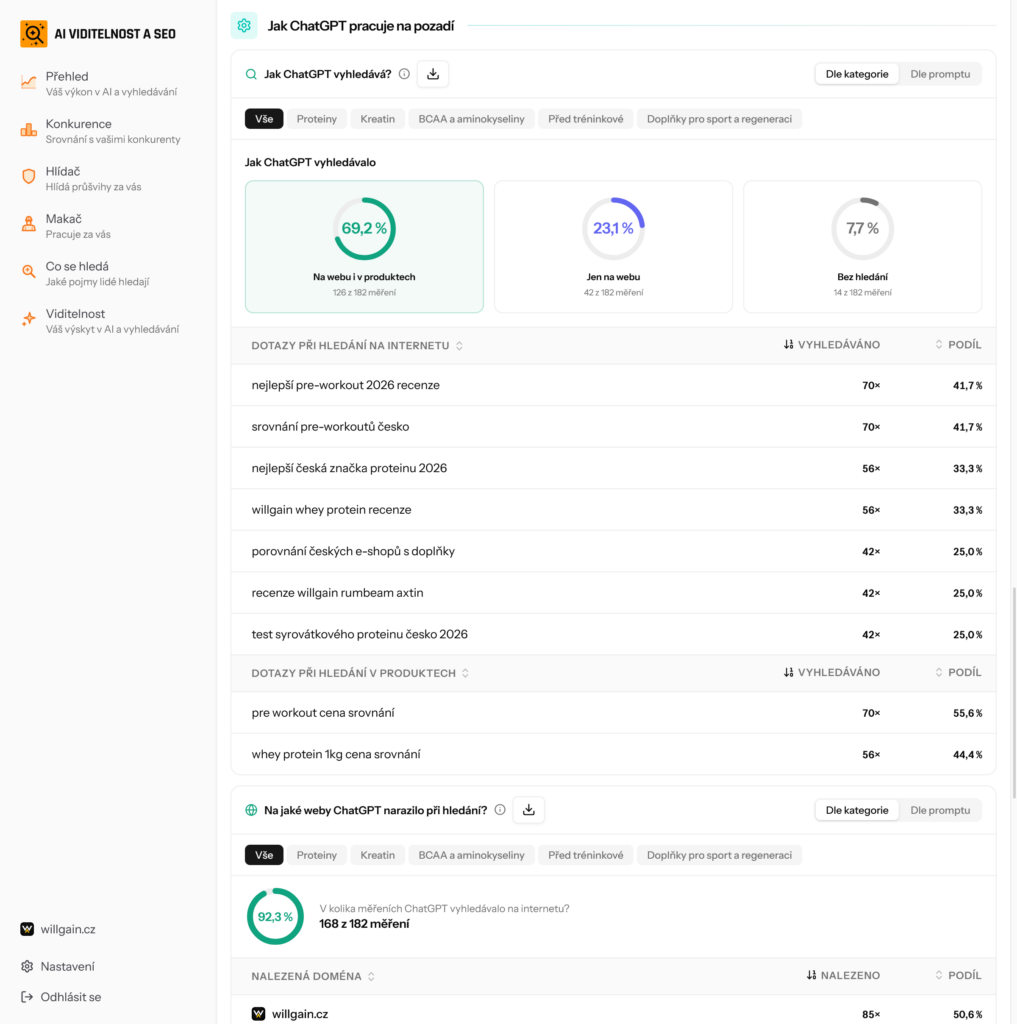Select Vše filter in search section

point(264,119)
